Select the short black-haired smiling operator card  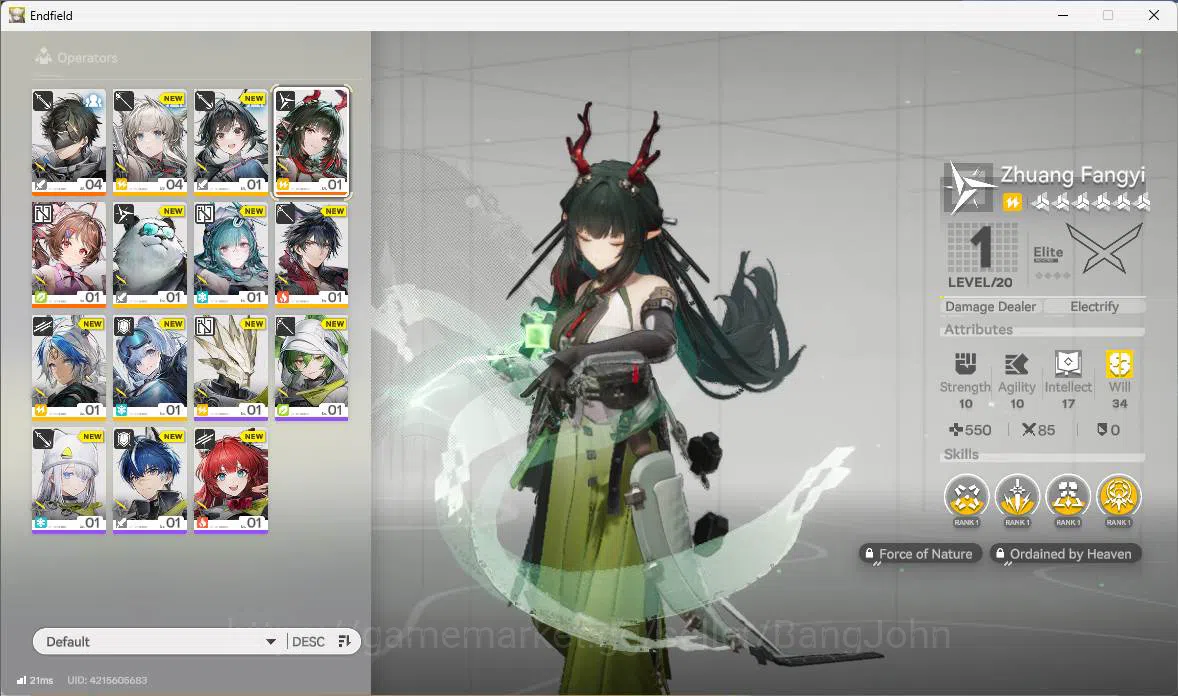click(x=231, y=142)
